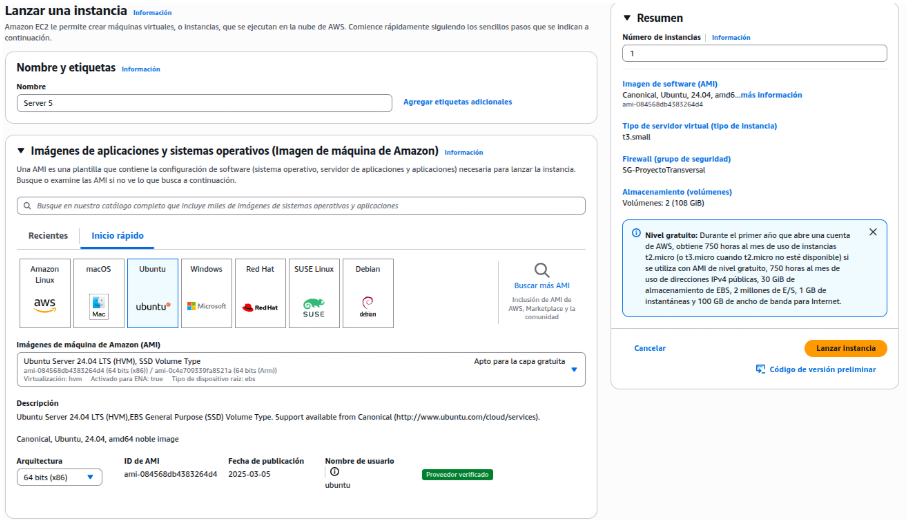Click the Buscar más AMI magnifier icon
Screen dimensions: 908x527
pos(541,270)
